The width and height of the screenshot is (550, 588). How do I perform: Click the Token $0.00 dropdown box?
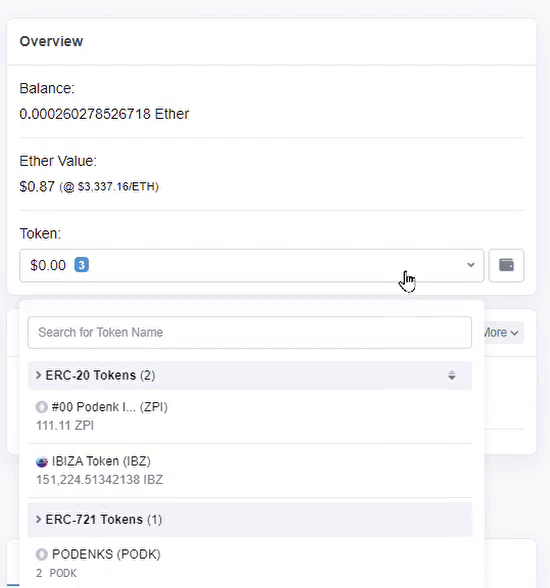[x=252, y=266]
